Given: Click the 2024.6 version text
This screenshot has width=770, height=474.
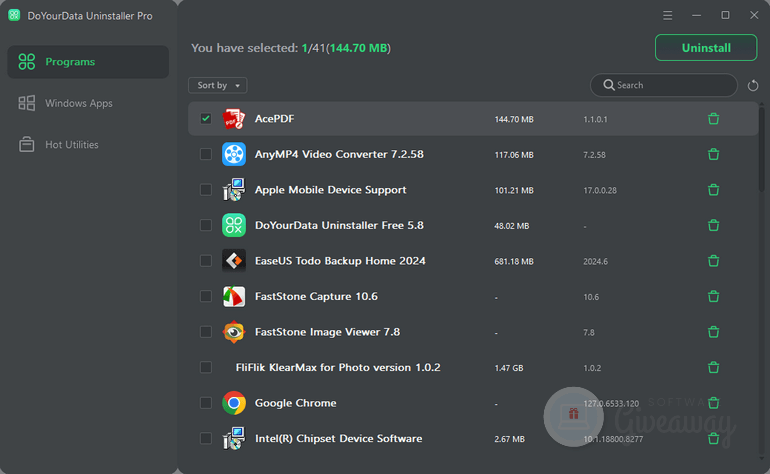Looking at the screenshot, I should click(595, 261).
